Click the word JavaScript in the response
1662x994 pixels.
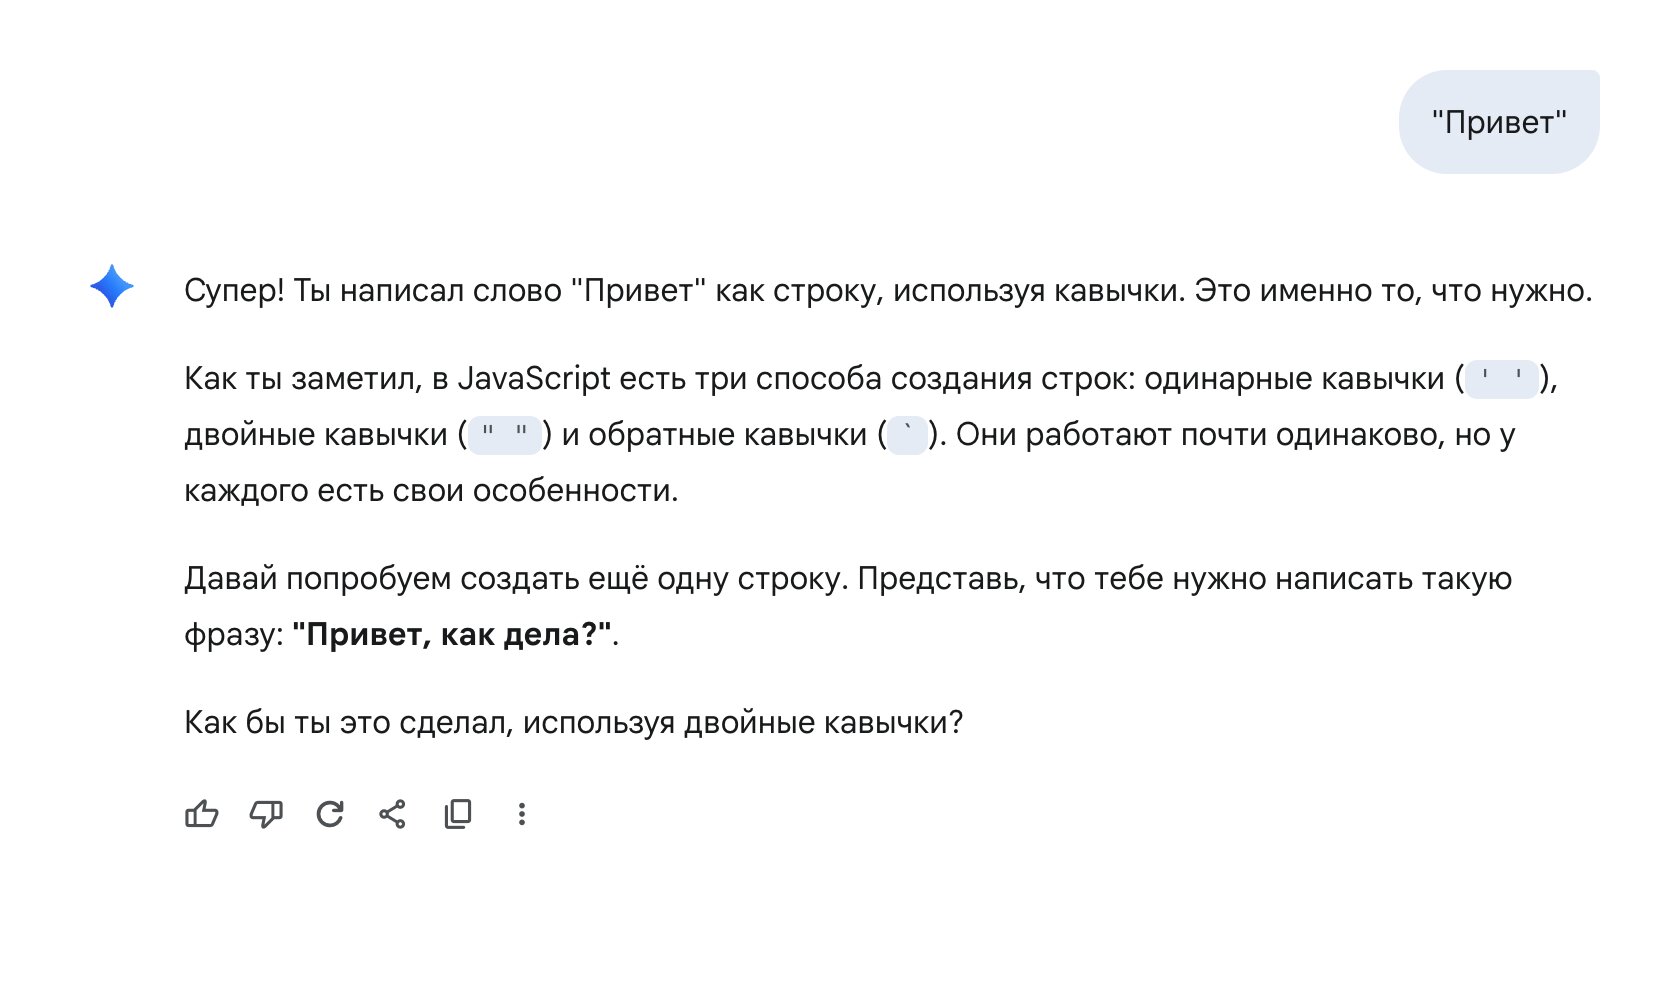(x=534, y=379)
